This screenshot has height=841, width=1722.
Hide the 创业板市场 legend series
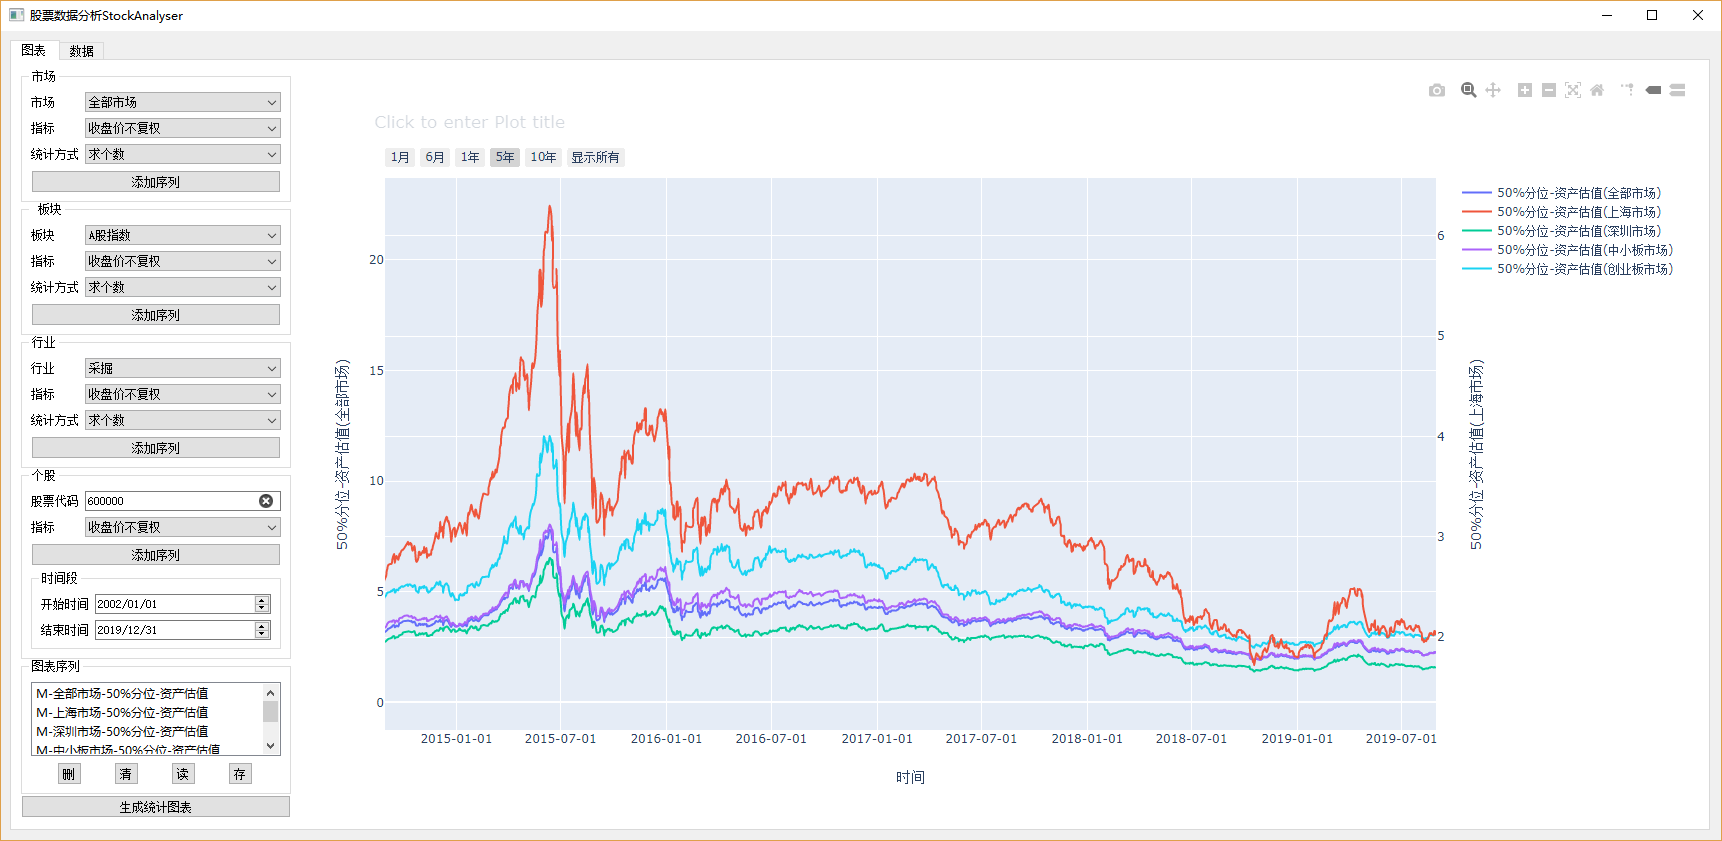(1584, 269)
